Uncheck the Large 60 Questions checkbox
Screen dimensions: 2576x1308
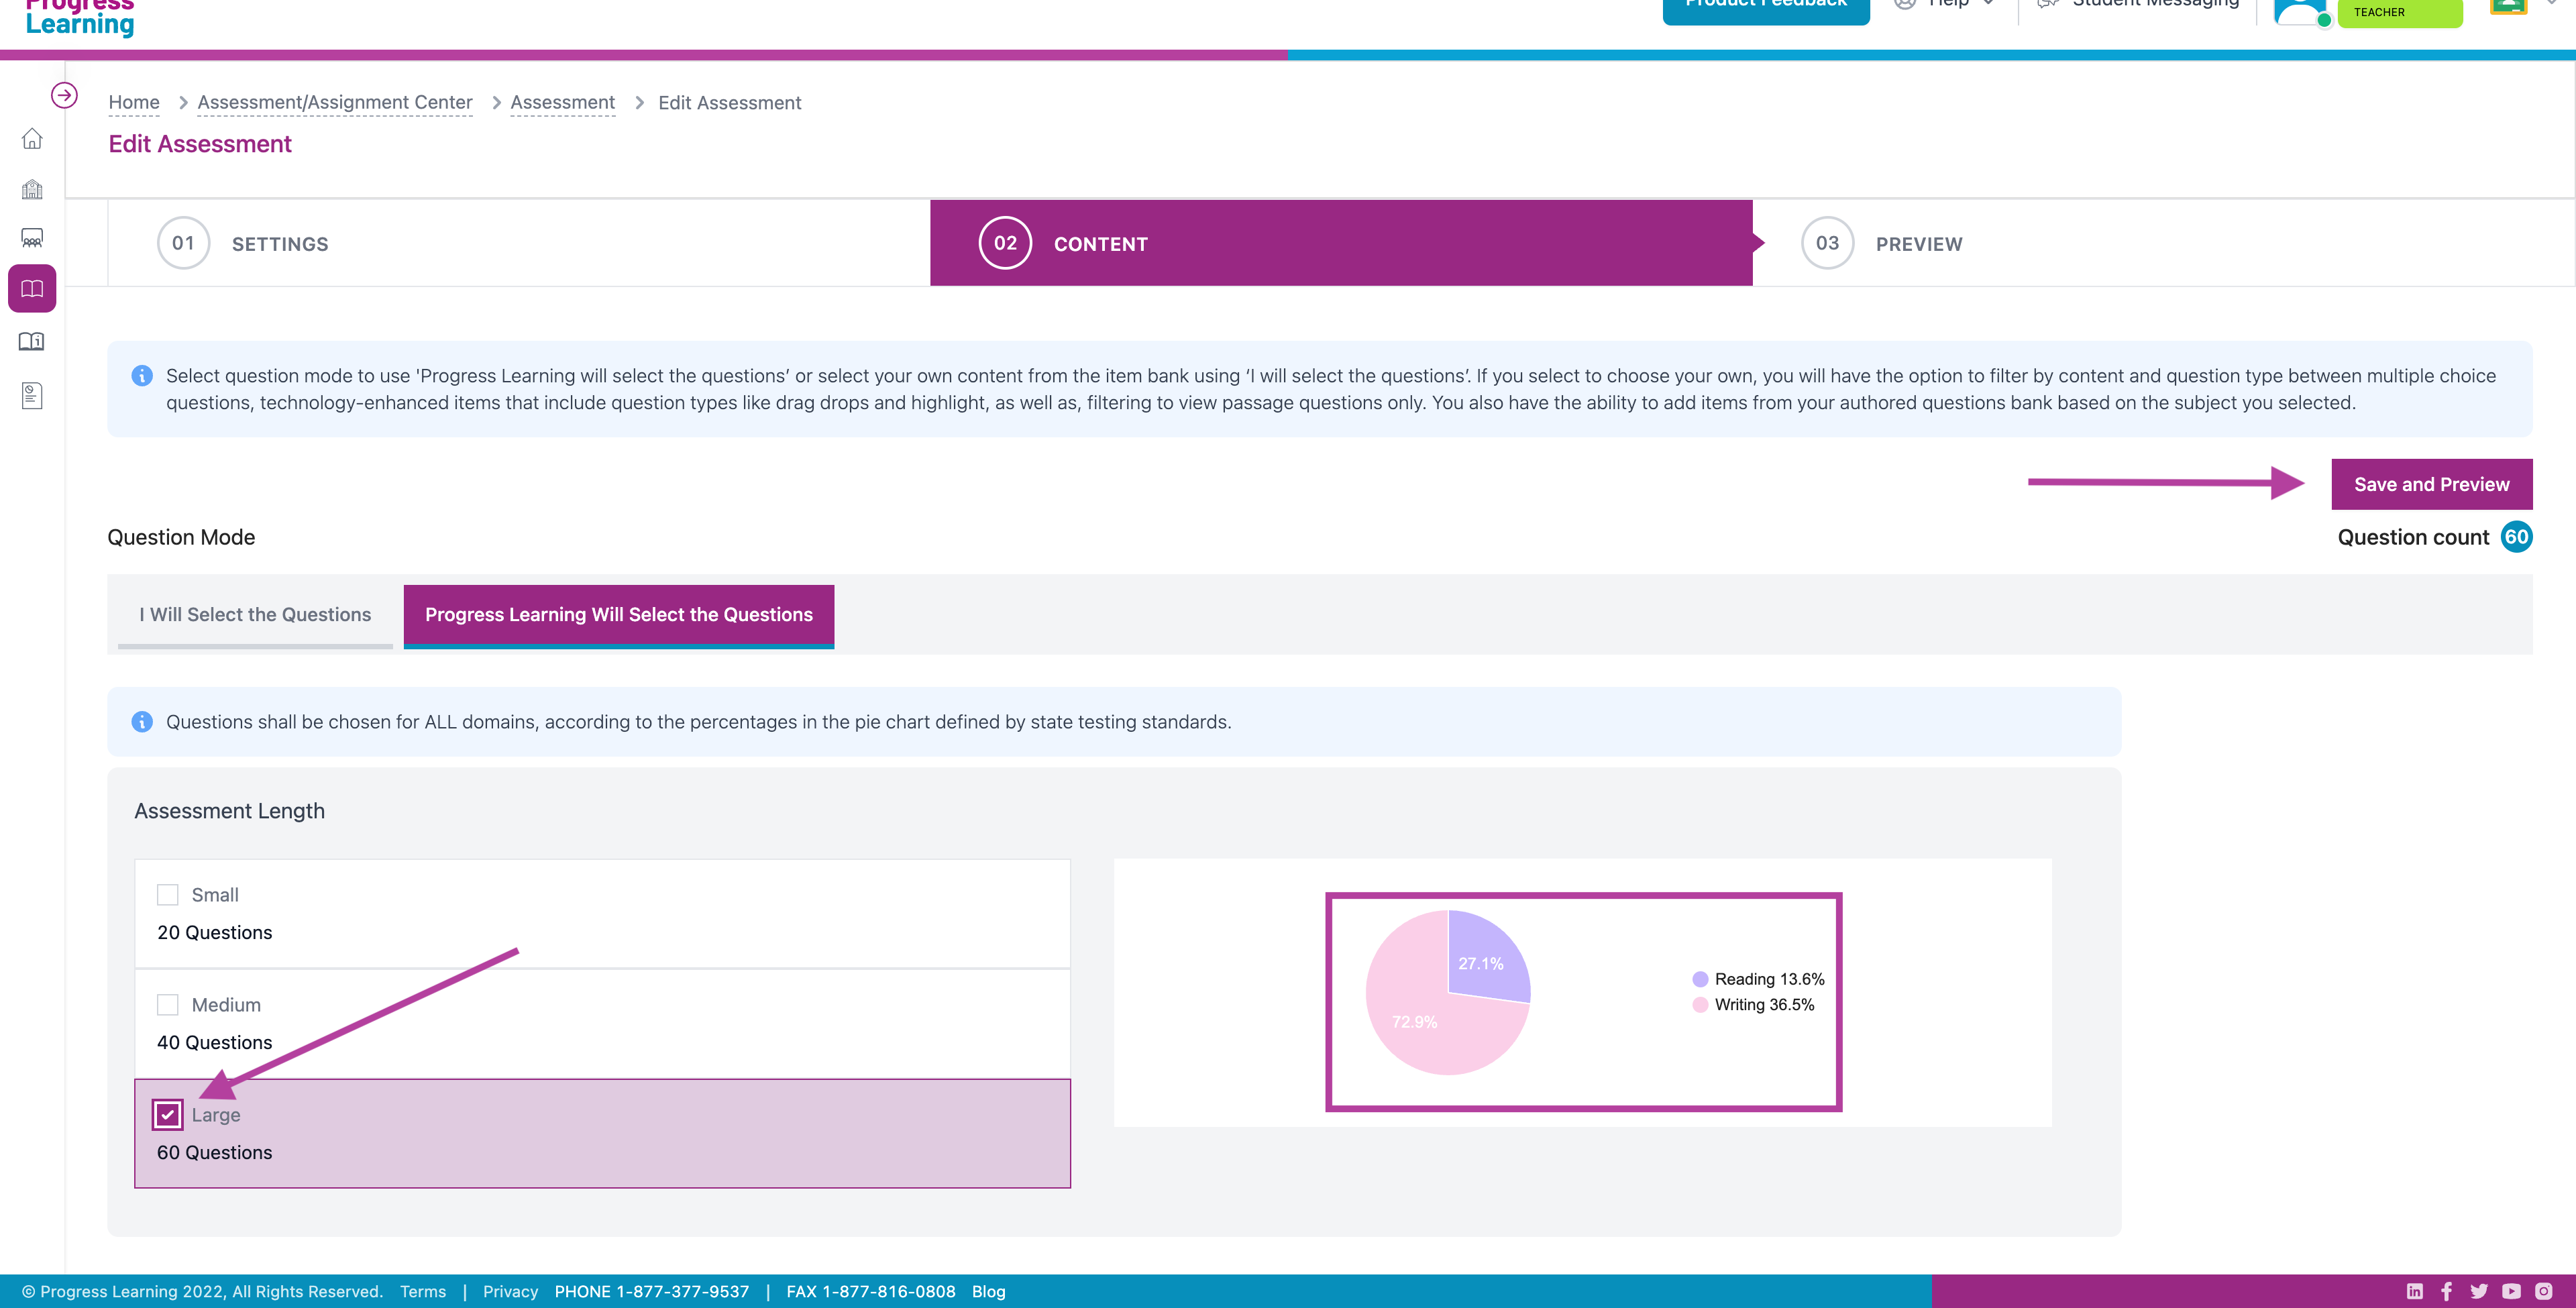coord(167,1114)
